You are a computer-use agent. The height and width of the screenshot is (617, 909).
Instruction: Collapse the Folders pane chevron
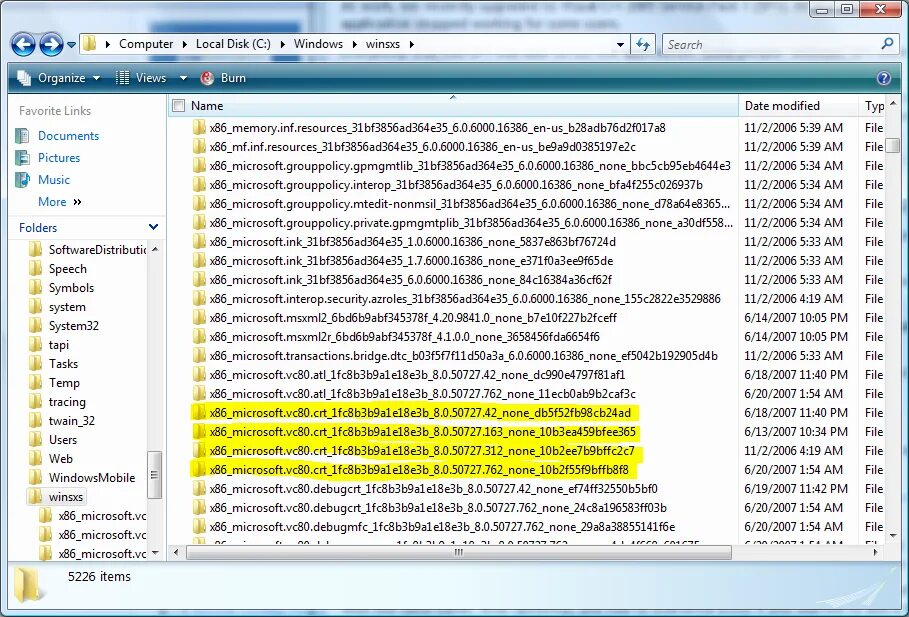click(x=153, y=227)
